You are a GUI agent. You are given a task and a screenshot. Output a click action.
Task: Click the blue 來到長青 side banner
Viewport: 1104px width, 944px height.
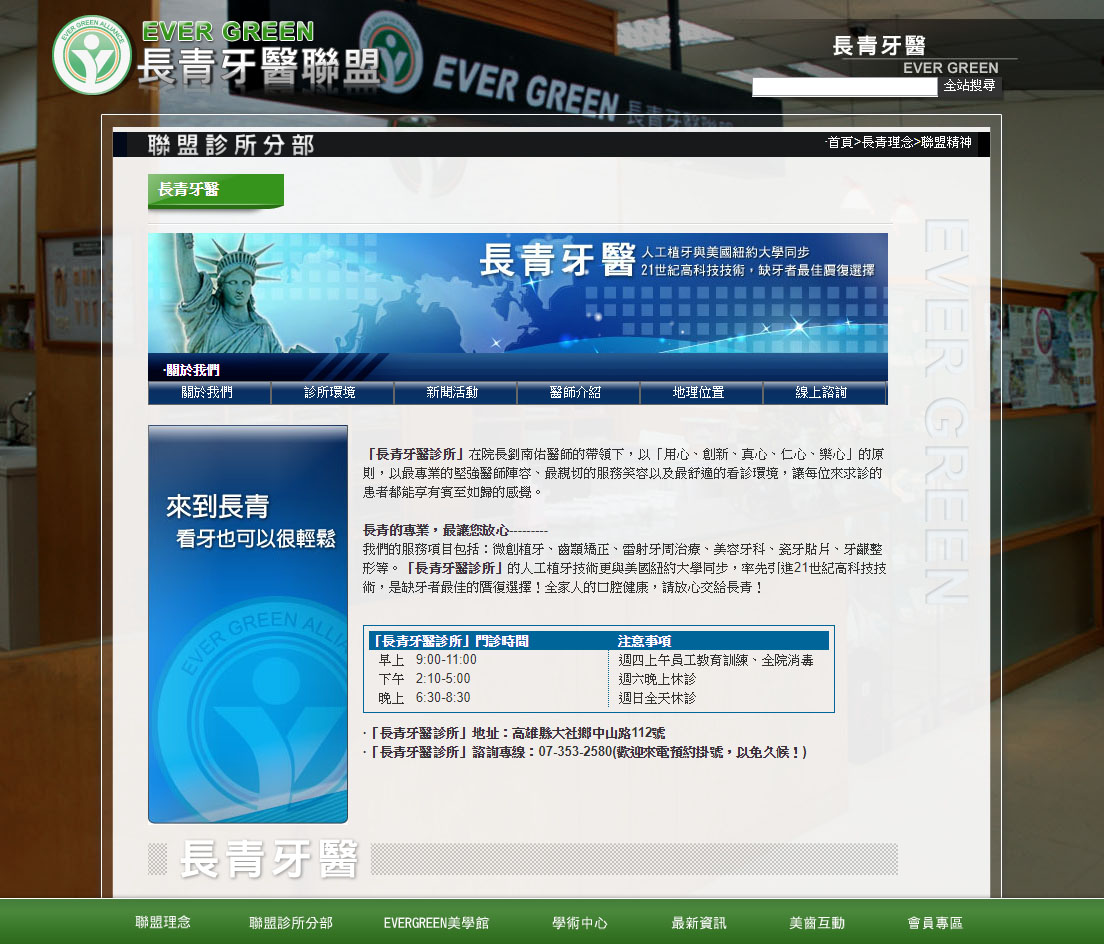click(248, 623)
